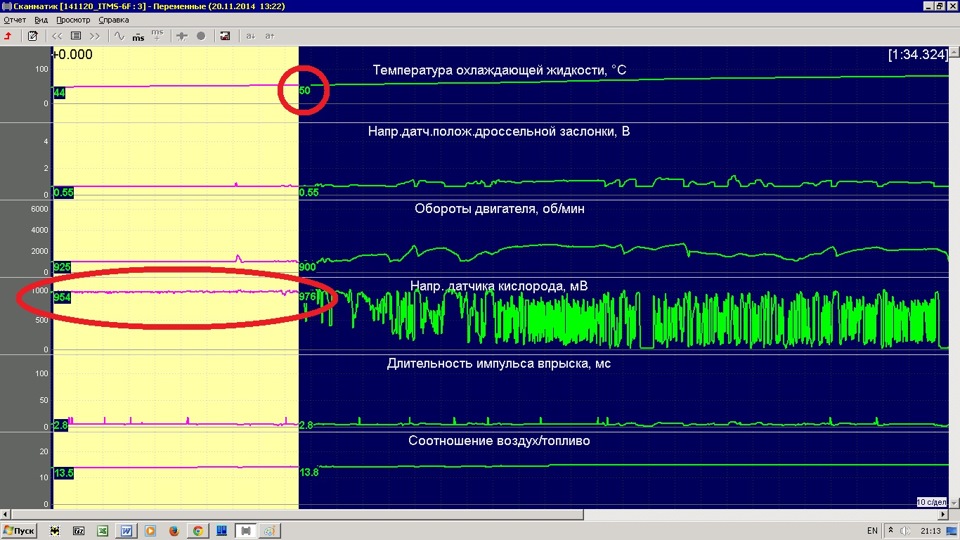Click the Пуск start button
Screen dimensions: 960x540
(19, 531)
